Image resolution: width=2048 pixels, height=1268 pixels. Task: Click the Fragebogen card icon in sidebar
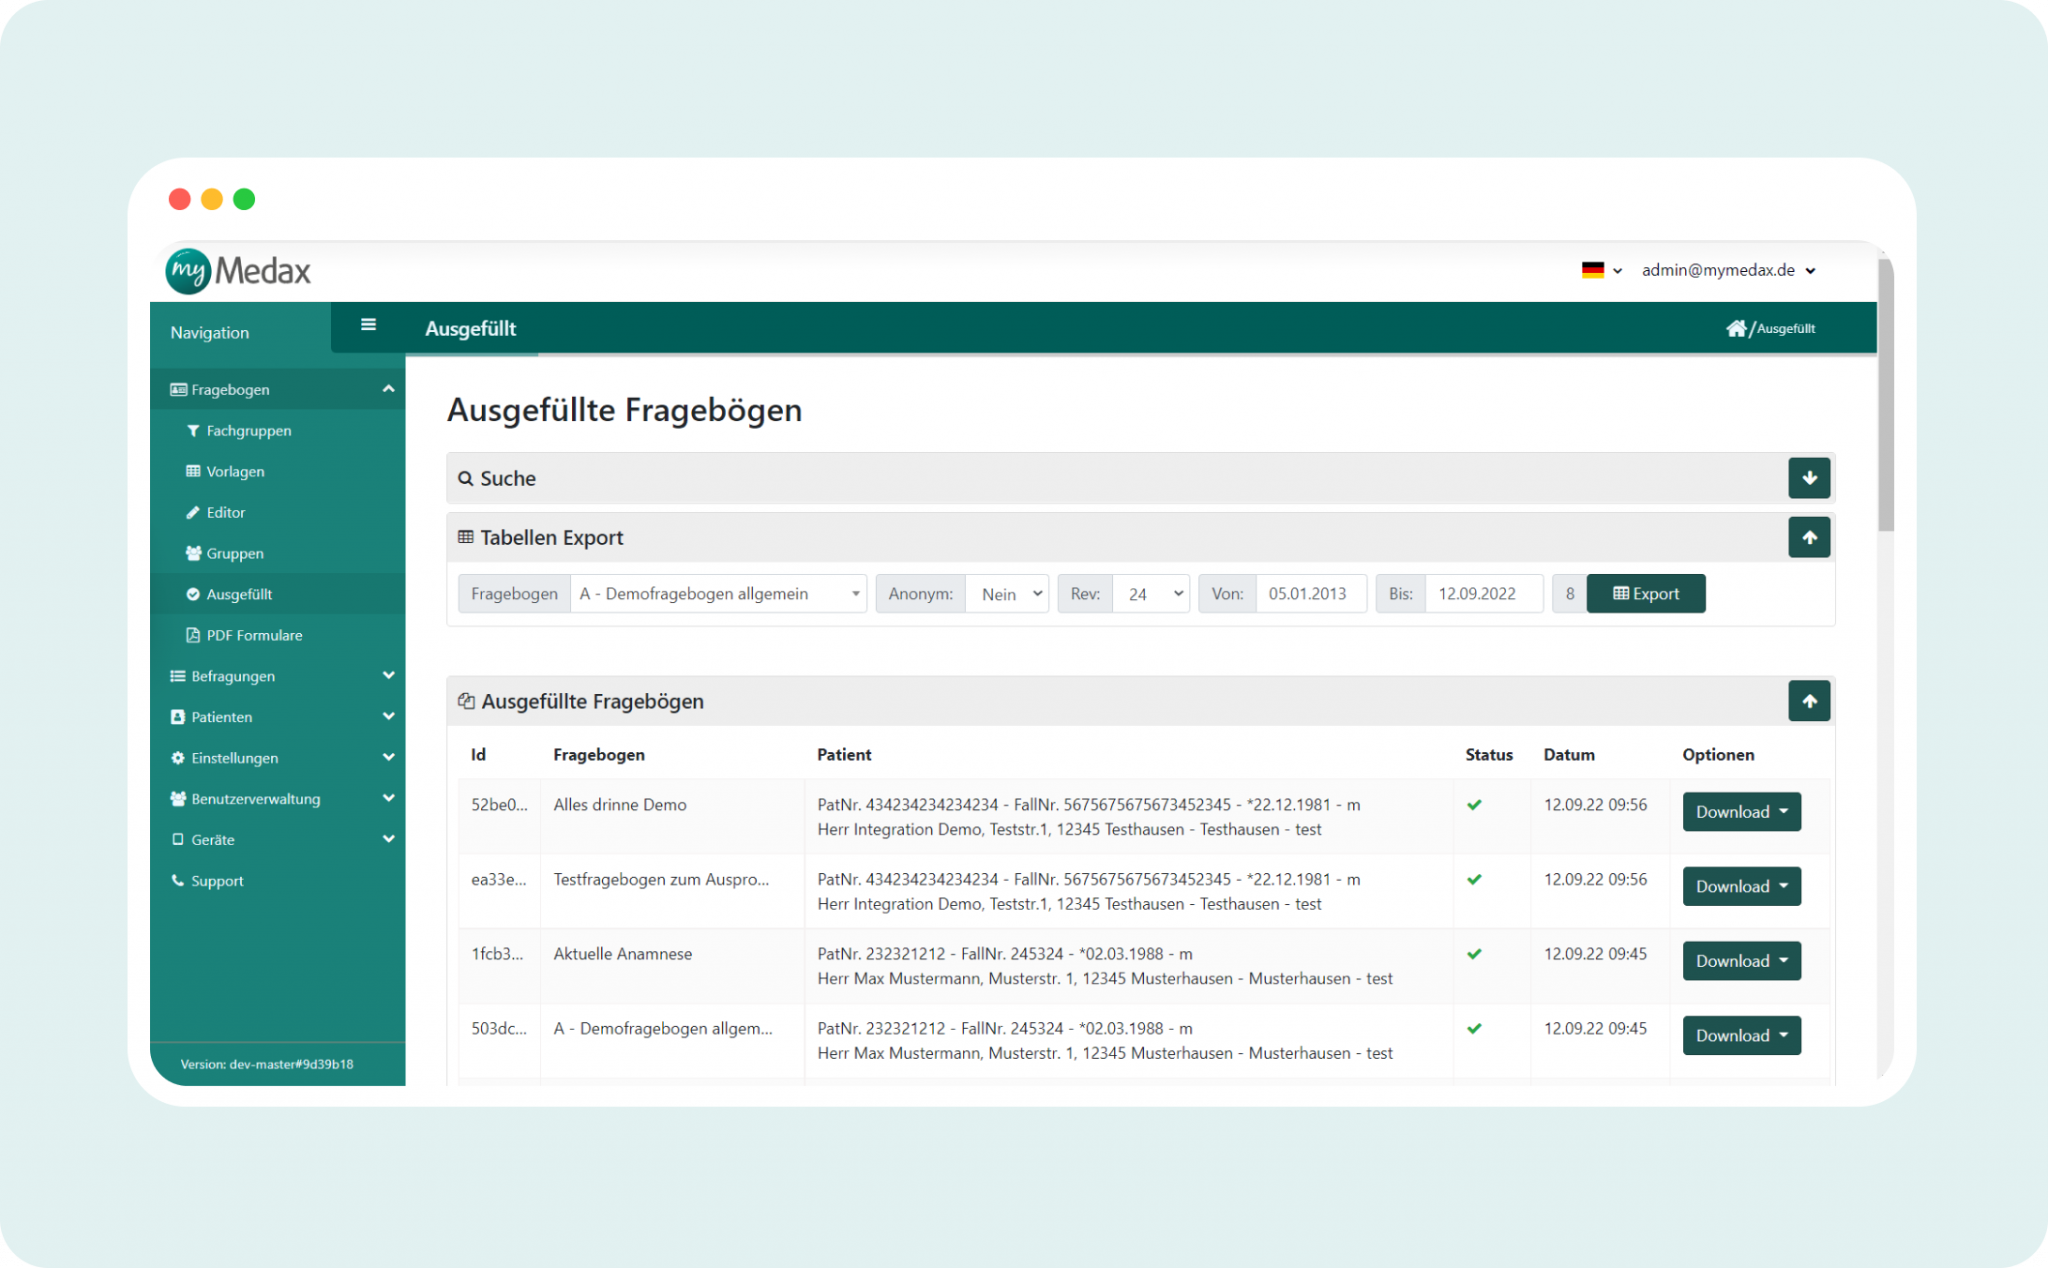178,389
